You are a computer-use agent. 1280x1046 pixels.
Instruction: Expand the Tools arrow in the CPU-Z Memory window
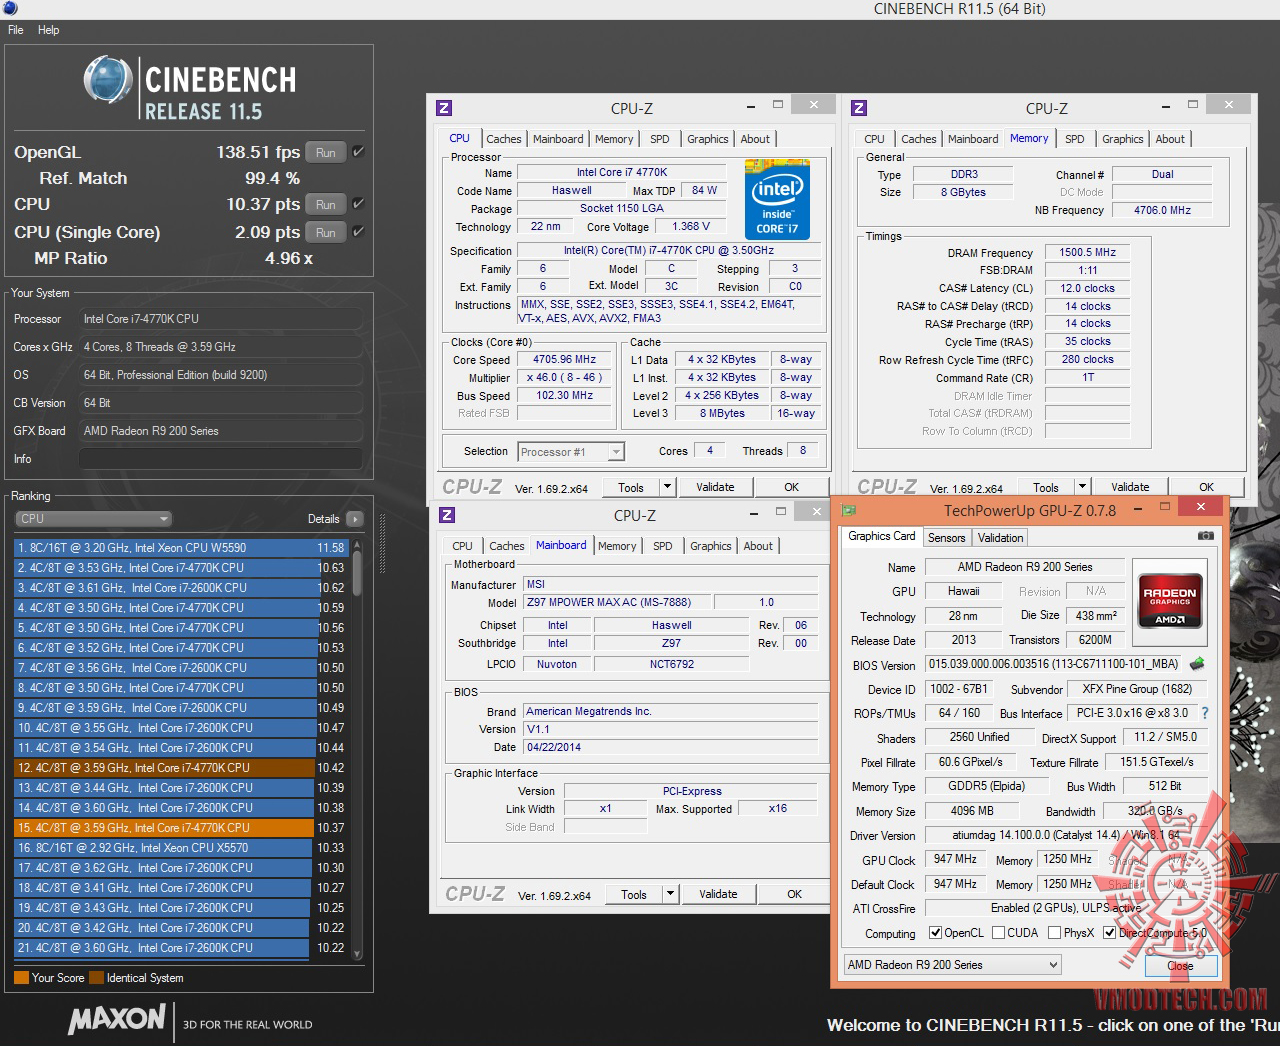coord(1083,487)
